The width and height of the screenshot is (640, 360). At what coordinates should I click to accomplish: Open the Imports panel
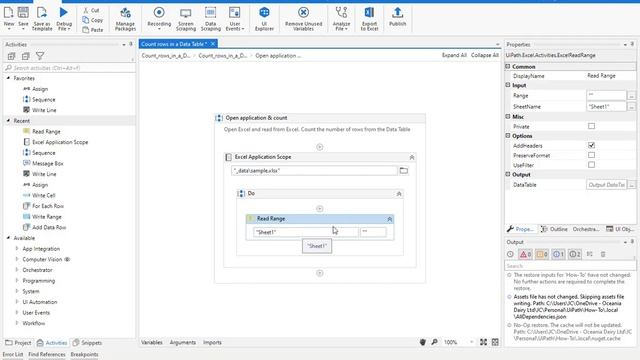pos(212,342)
